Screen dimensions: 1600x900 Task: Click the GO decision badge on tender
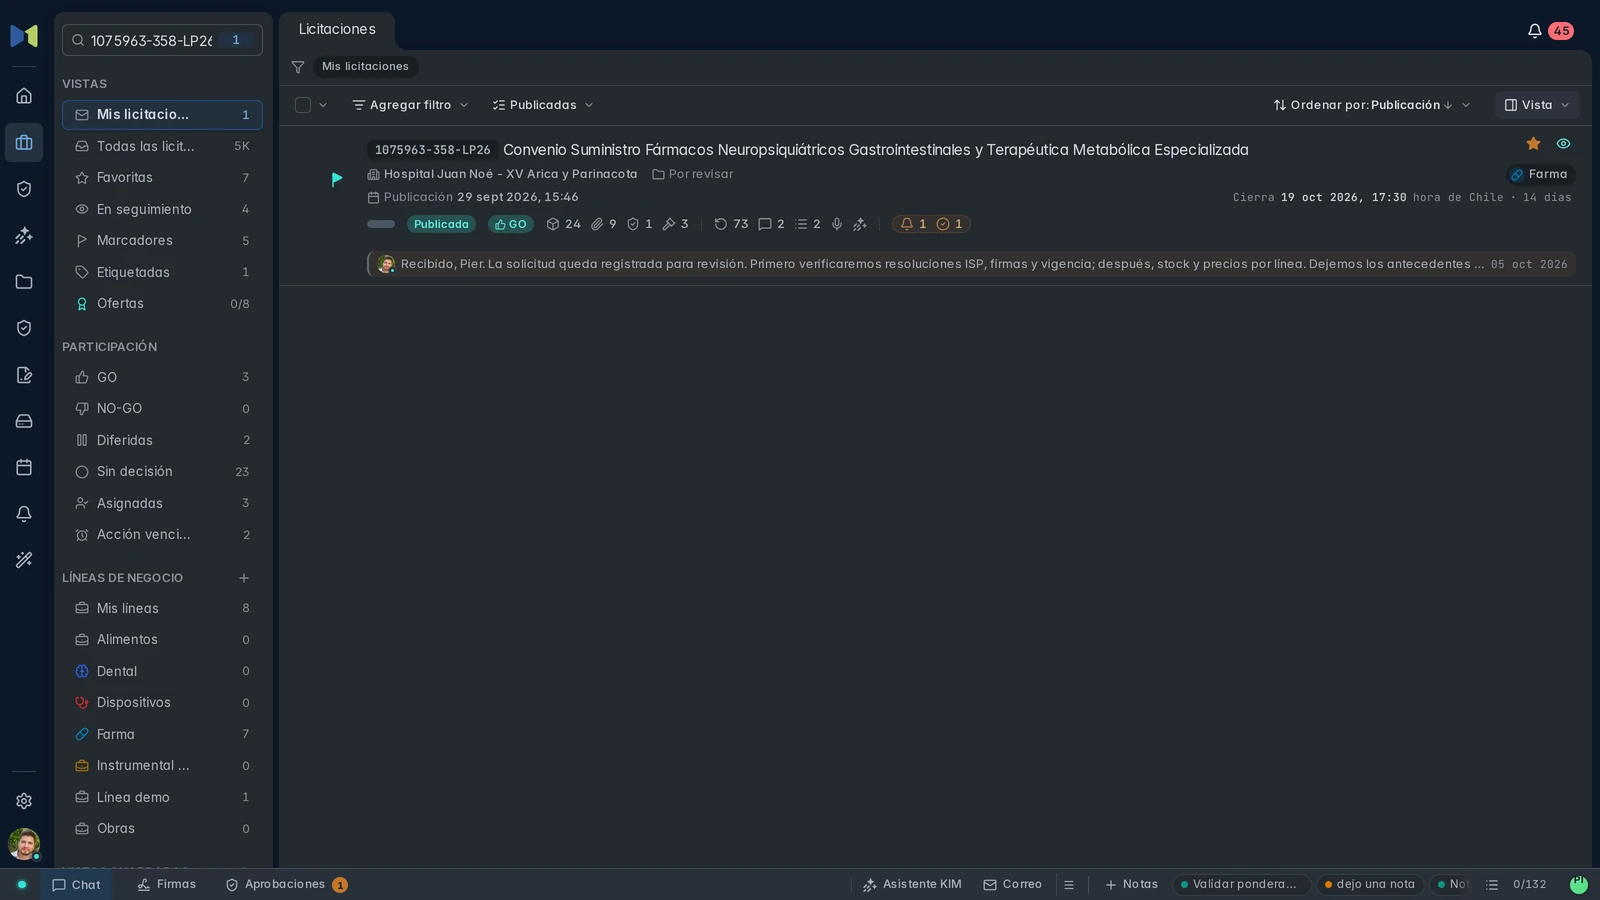click(x=510, y=224)
